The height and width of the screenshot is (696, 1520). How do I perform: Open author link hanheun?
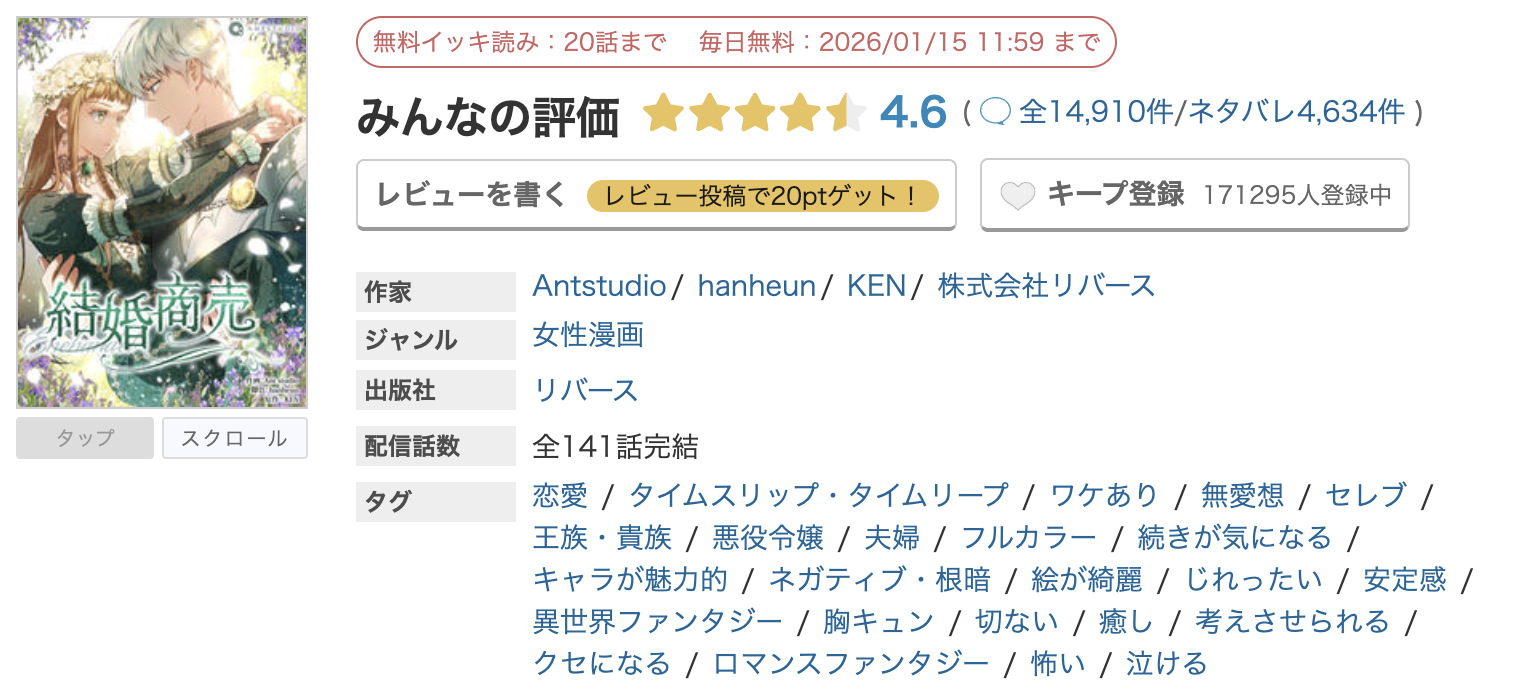(757, 286)
